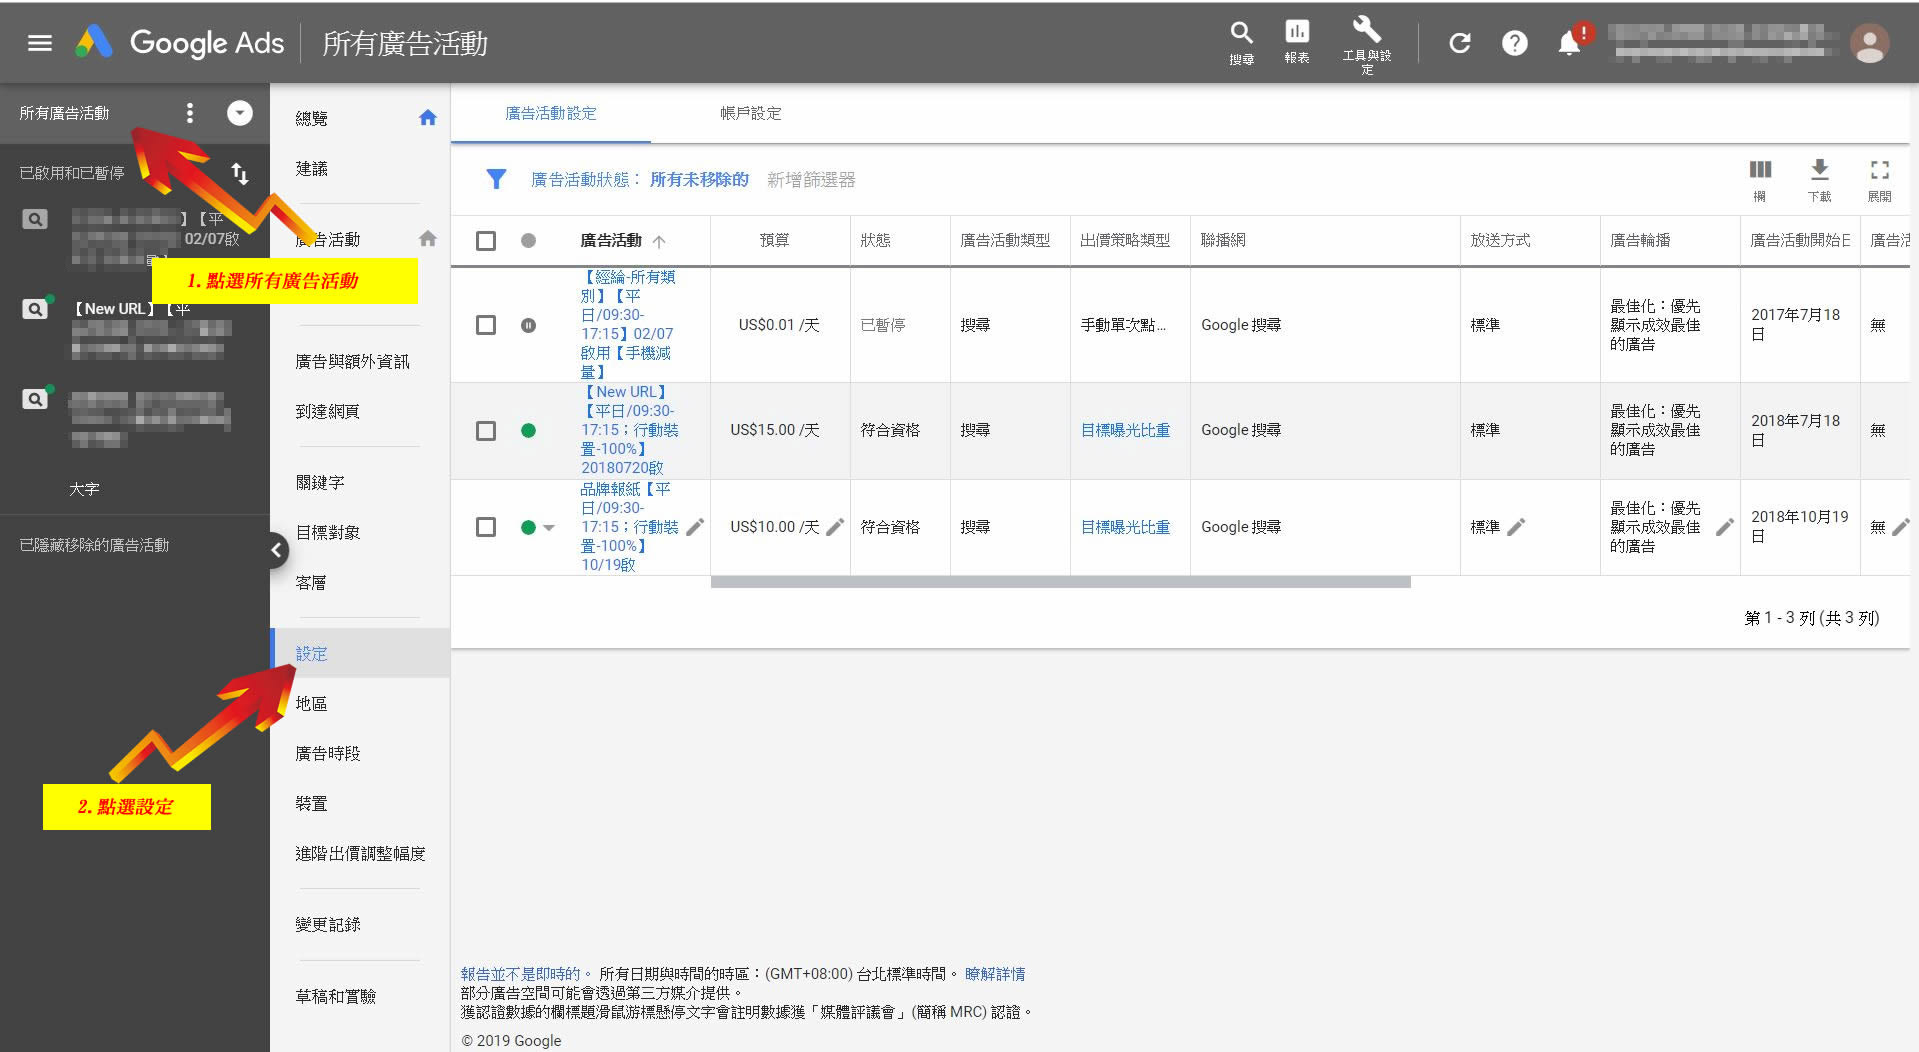Toggle the select-all checkbox in table header
This screenshot has height=1052, width=1919.
point(486,241)
